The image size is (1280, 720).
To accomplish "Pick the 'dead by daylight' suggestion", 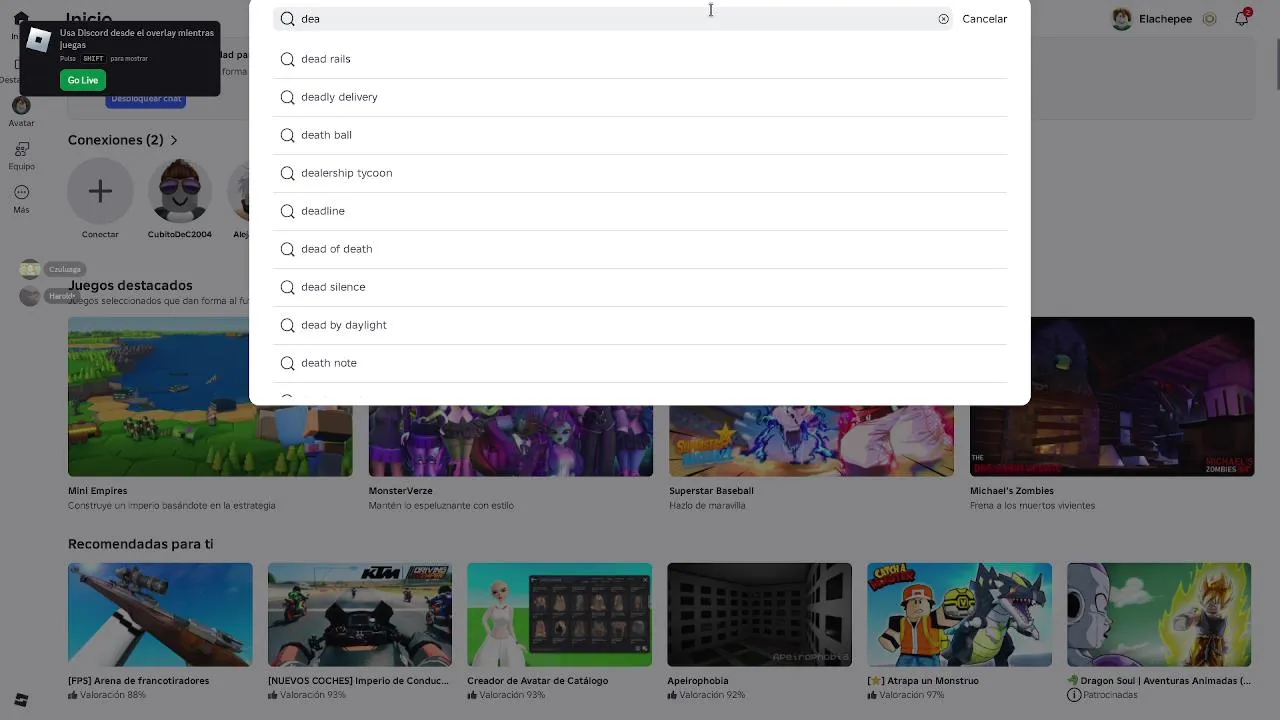I will click(640, 325).
